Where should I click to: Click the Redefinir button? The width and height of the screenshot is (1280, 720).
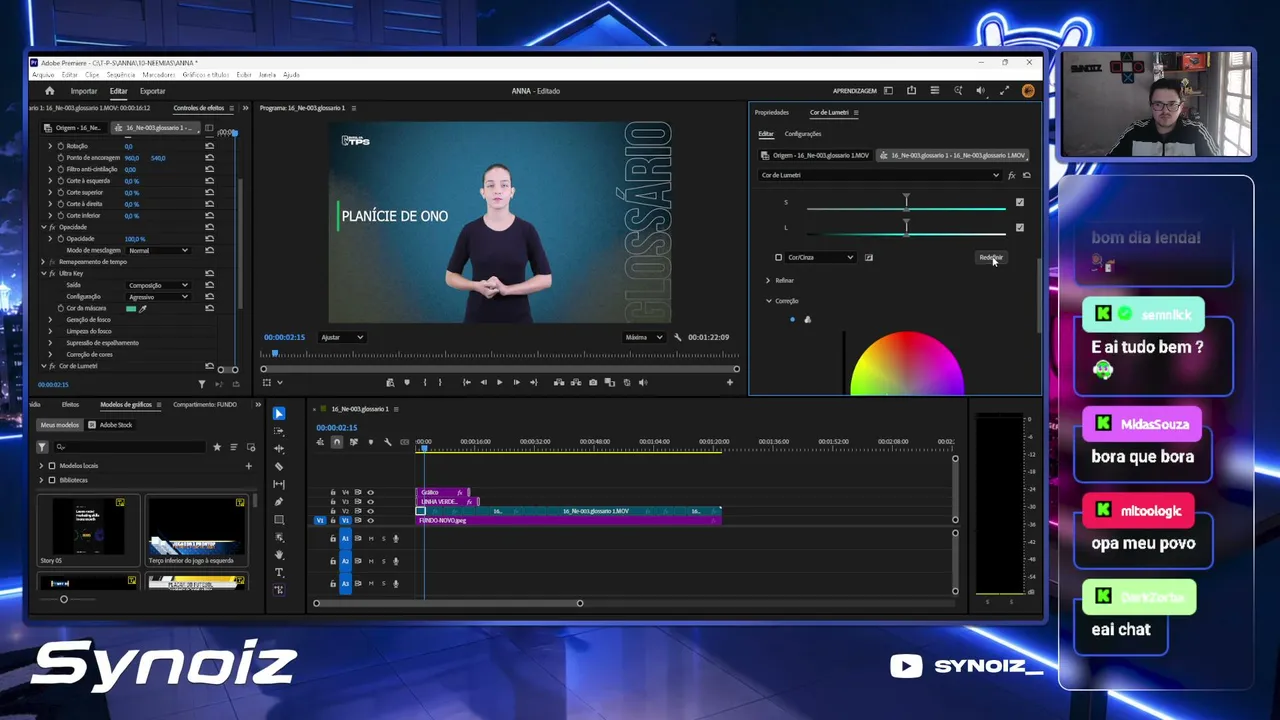click(990, 257)
